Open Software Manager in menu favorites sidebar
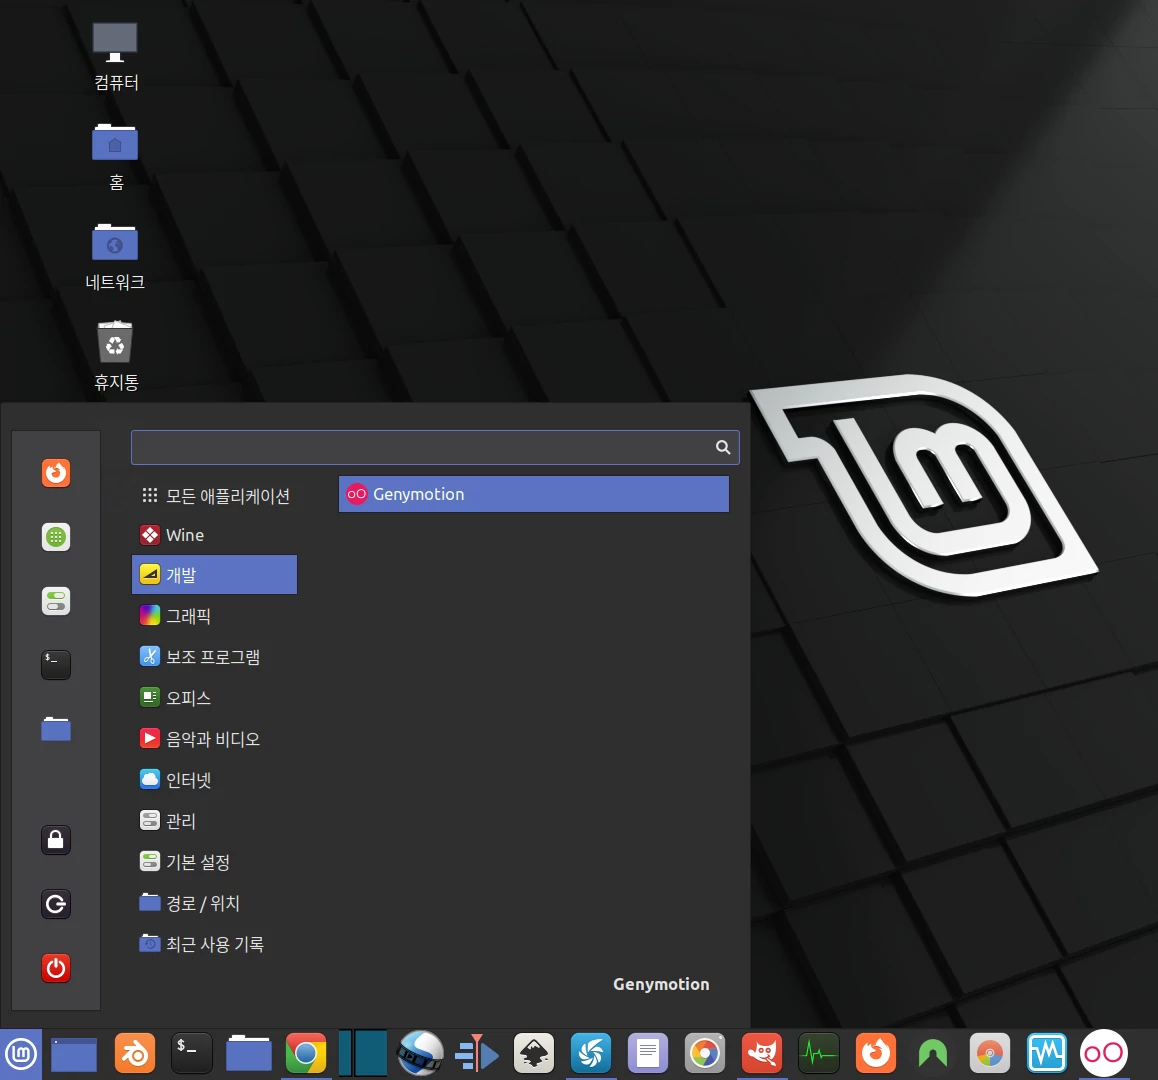 (x=56, y=537)
